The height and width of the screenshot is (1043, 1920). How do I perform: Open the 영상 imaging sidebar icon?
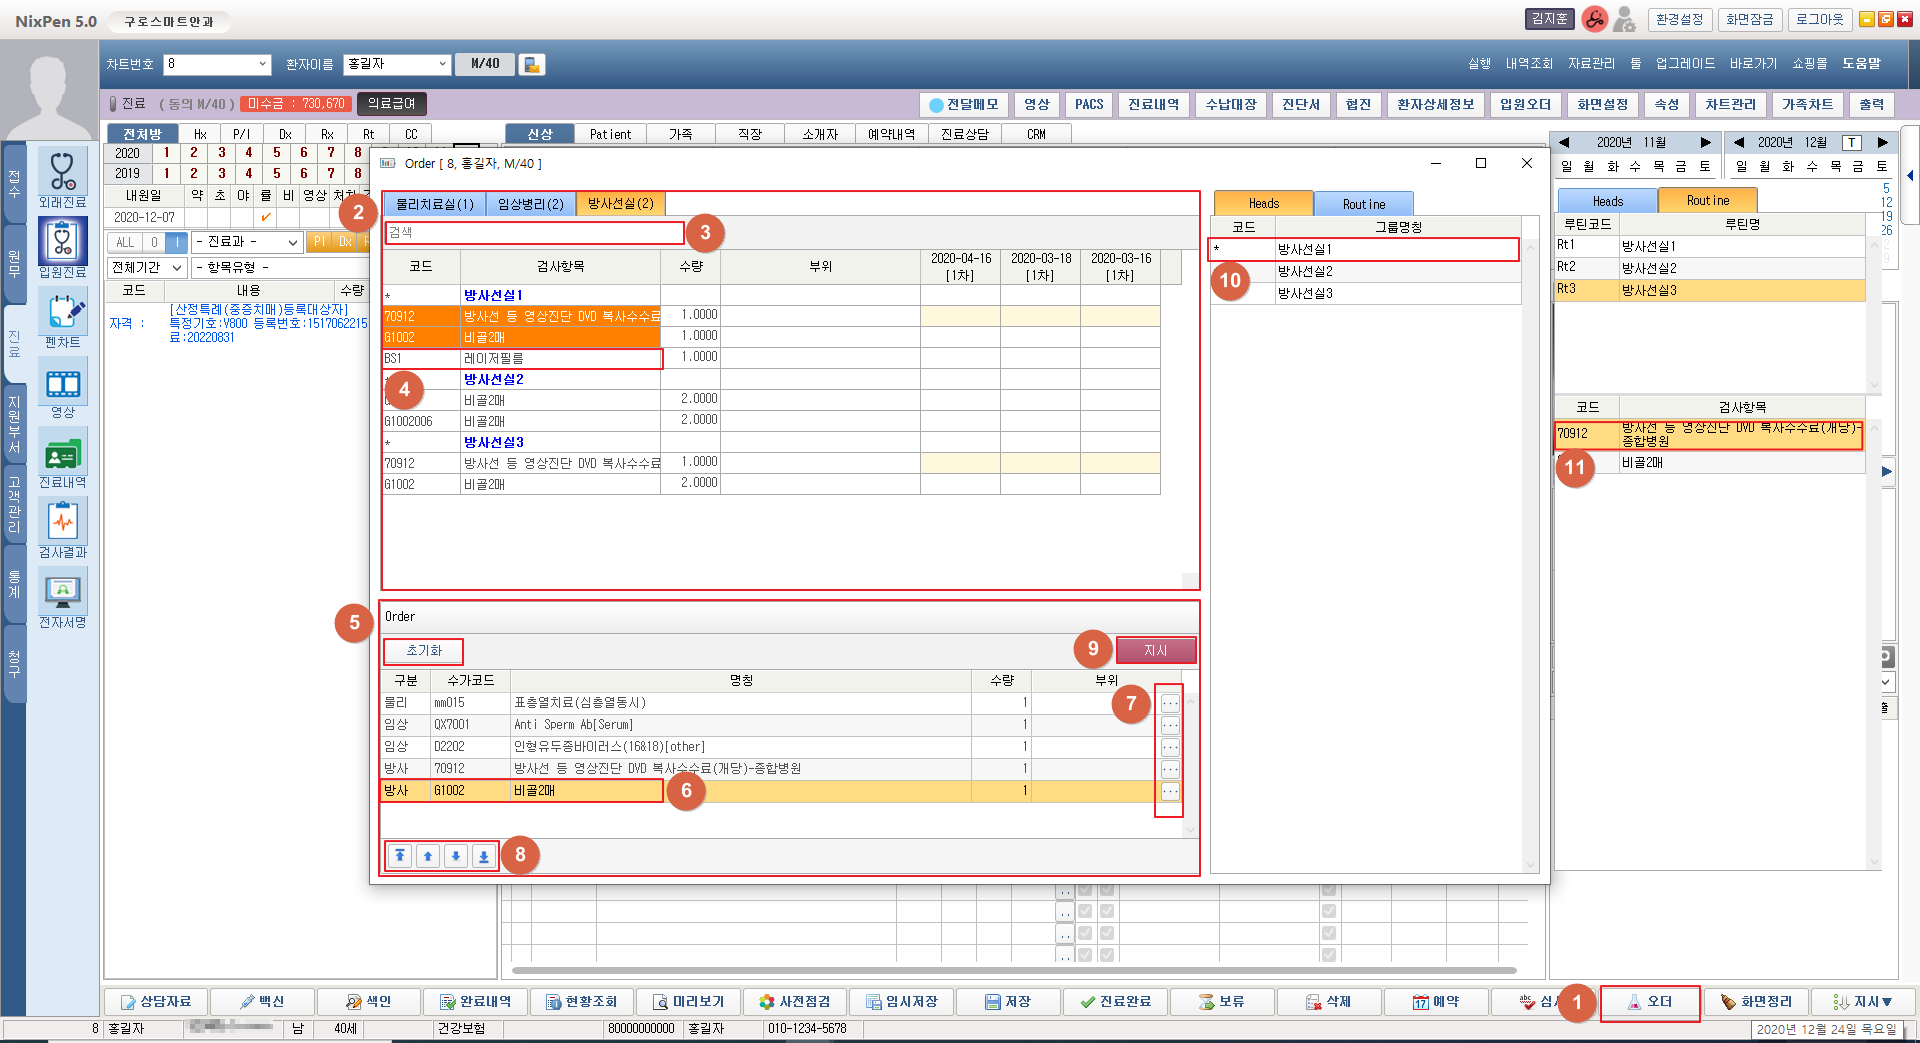coord(62,384)
